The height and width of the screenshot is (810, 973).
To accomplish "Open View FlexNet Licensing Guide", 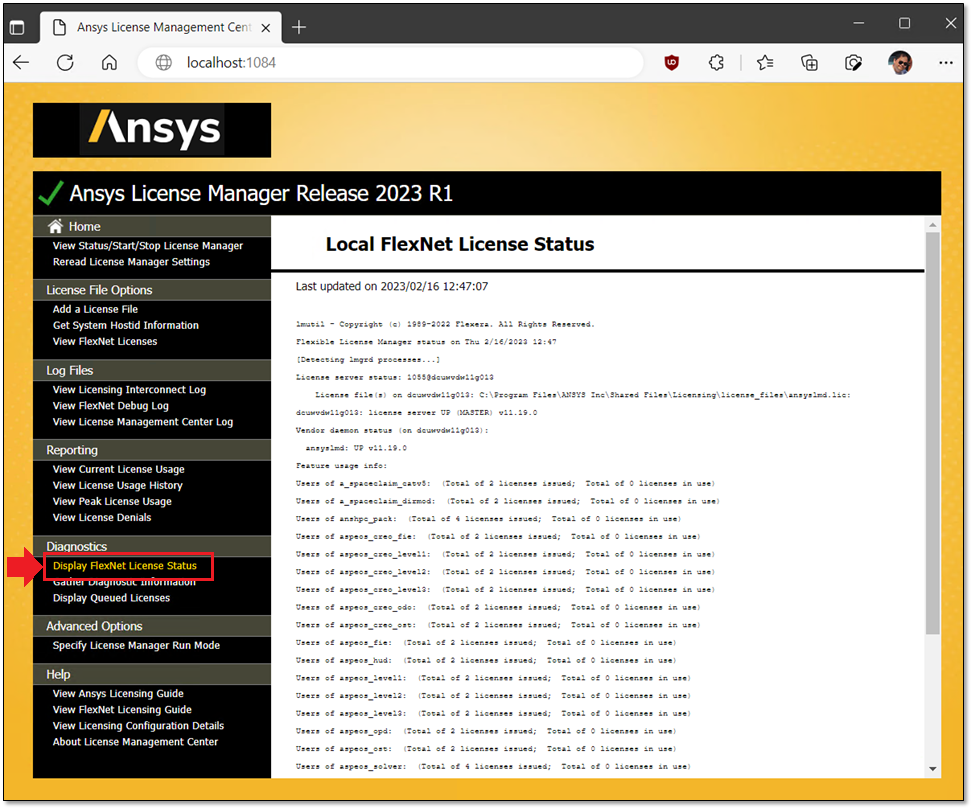I will 122,710.
